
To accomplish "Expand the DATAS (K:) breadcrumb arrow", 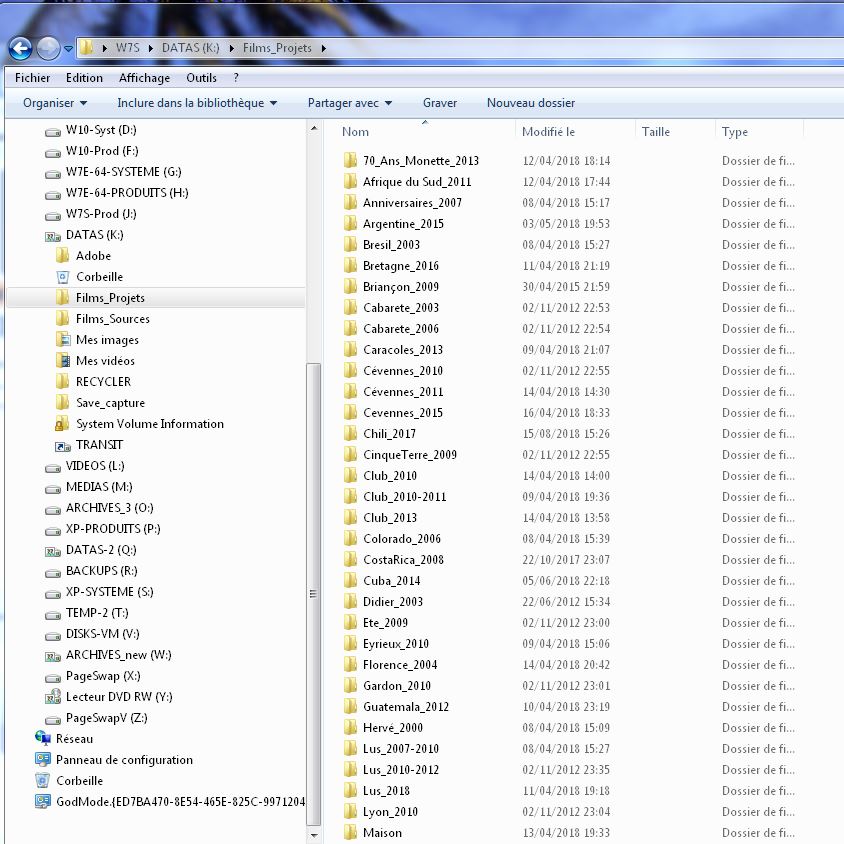I will click(x=231, y=48).
